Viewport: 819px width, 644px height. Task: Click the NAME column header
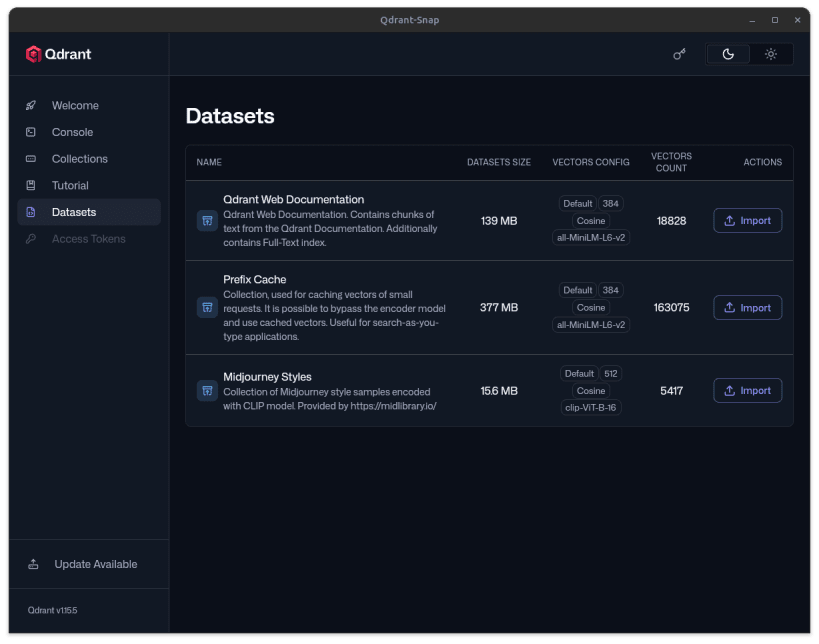tap(209, 162)
